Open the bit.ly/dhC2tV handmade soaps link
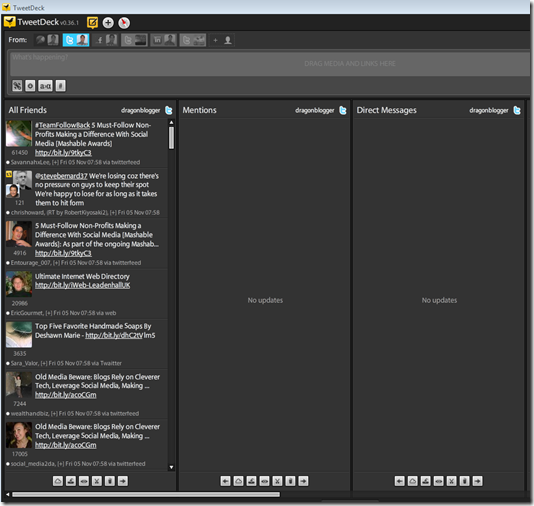This screenshot has width=534, height=506. (114, 335)
